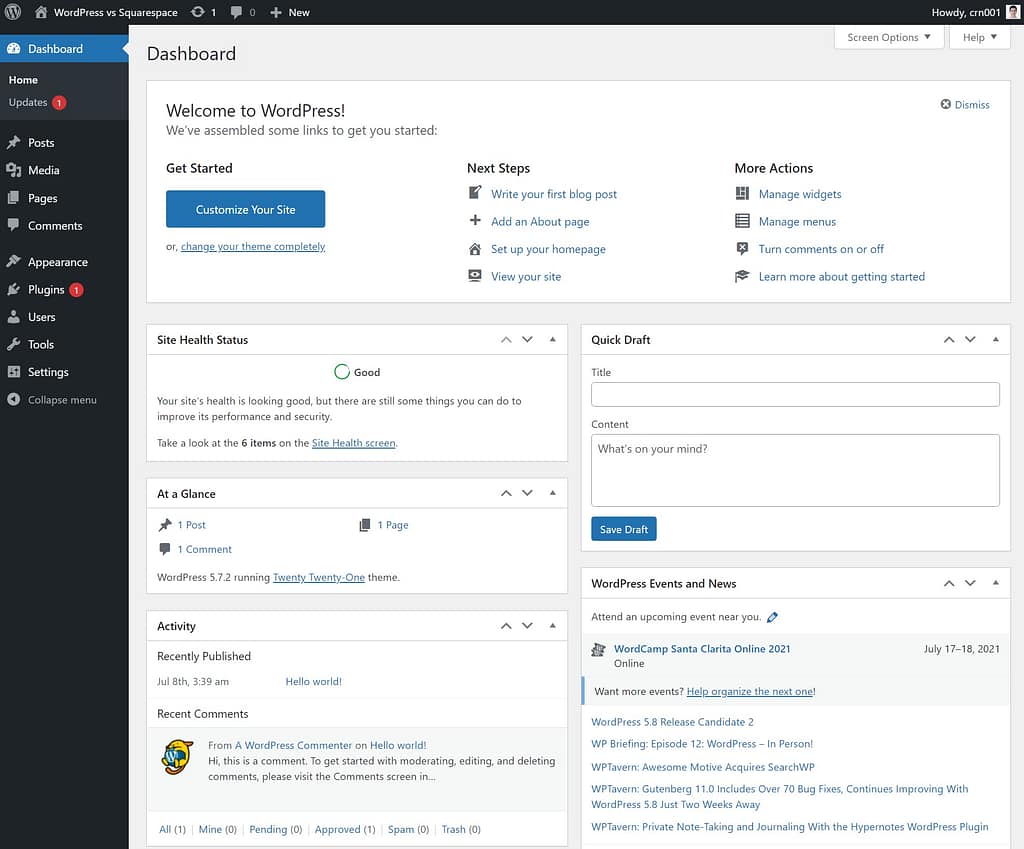This screenshot has width=1024, height=849.
Task: Click the Customize Your Site button
Action: tap(245, 209)
